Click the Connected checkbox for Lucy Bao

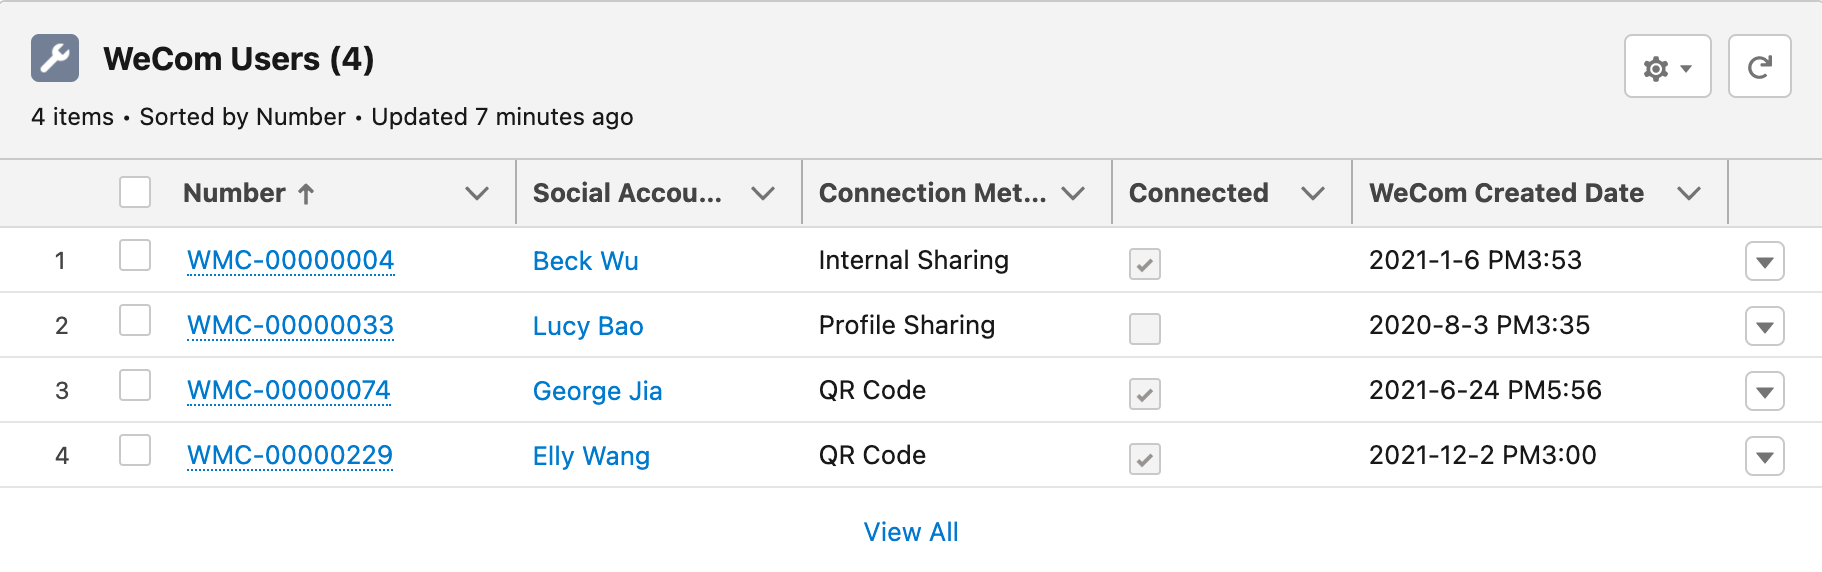(1145, 329)
